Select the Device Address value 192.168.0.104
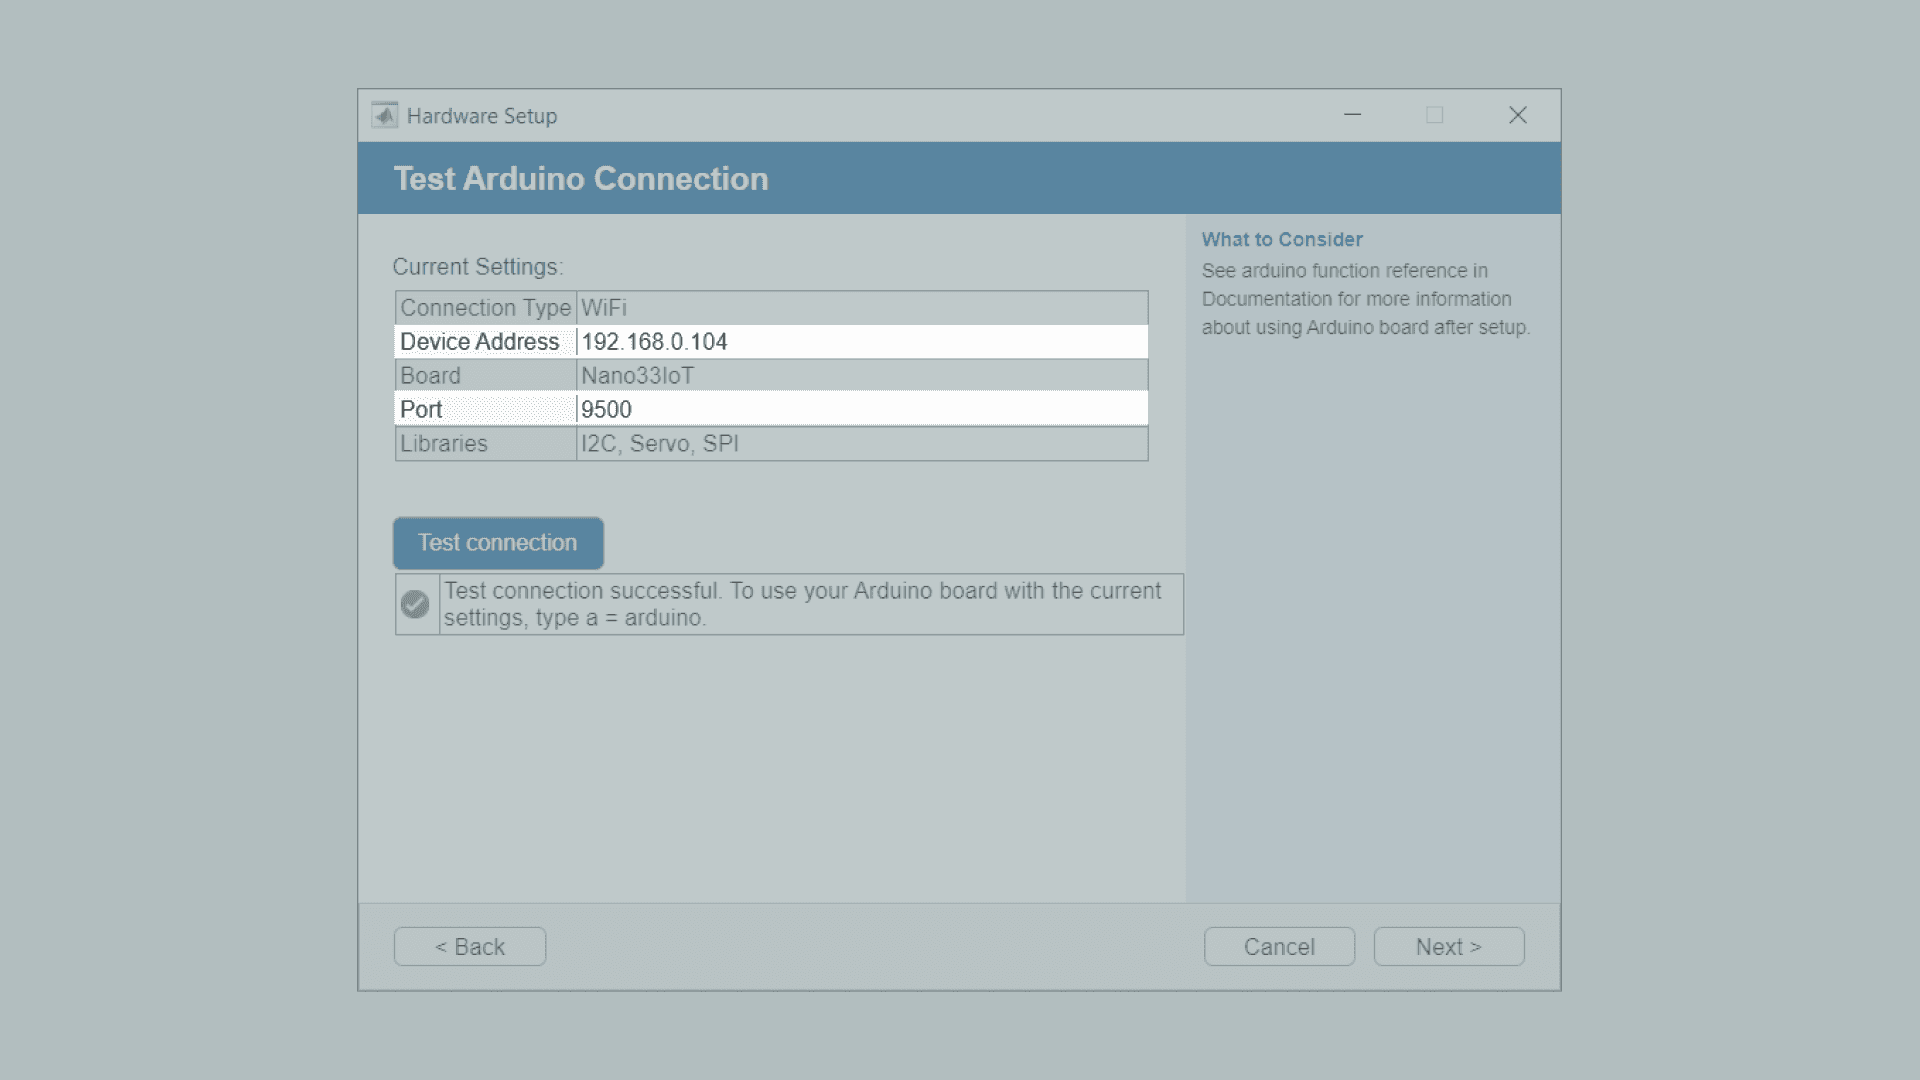The height and width of the screenshot is (1080, 1920). pos(654,342)
